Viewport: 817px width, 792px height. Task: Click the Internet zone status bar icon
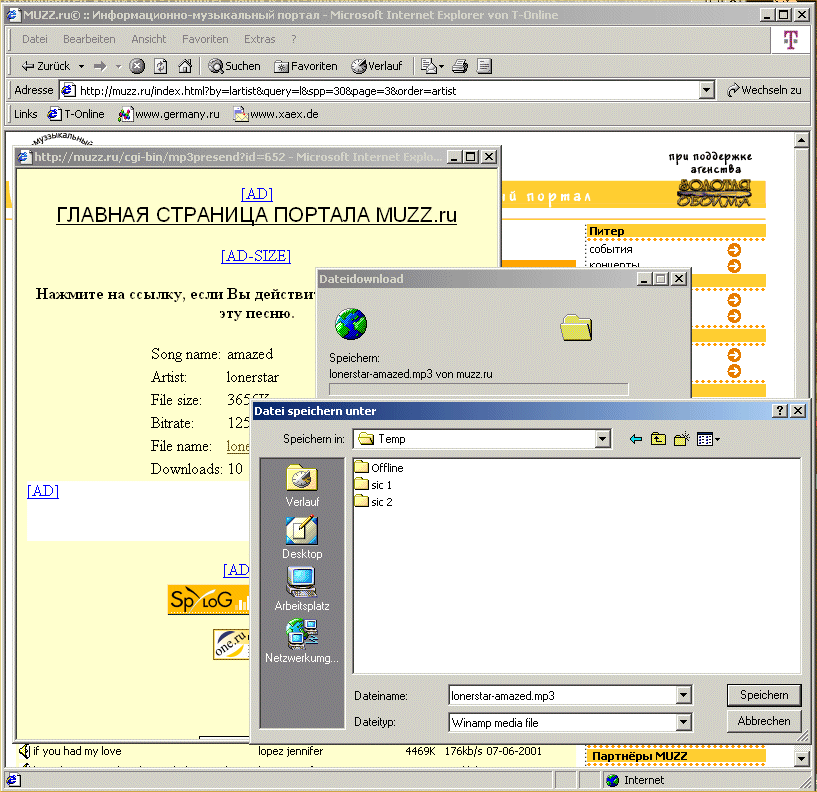click(612, 780)
